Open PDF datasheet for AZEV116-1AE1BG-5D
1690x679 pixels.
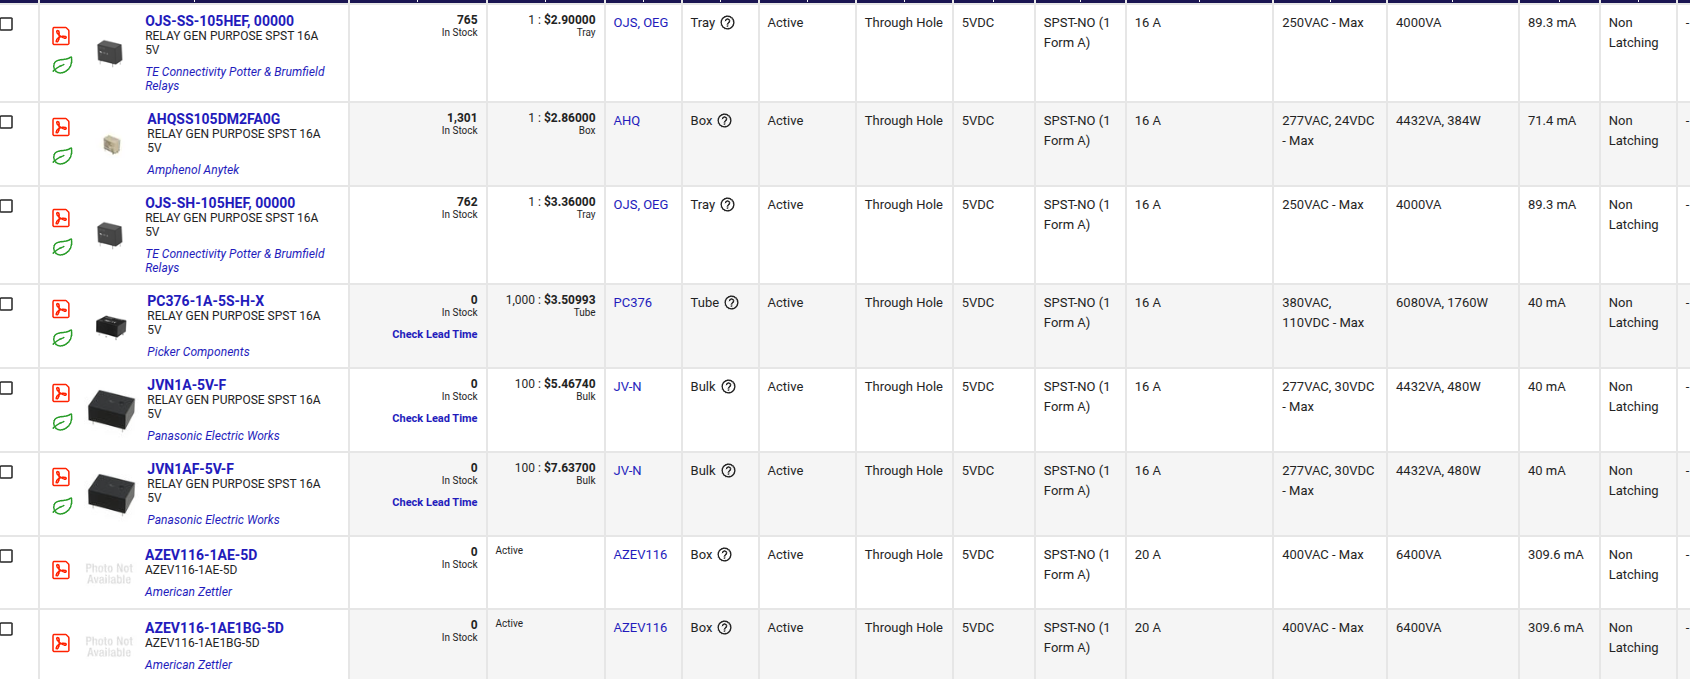(61, 643)
